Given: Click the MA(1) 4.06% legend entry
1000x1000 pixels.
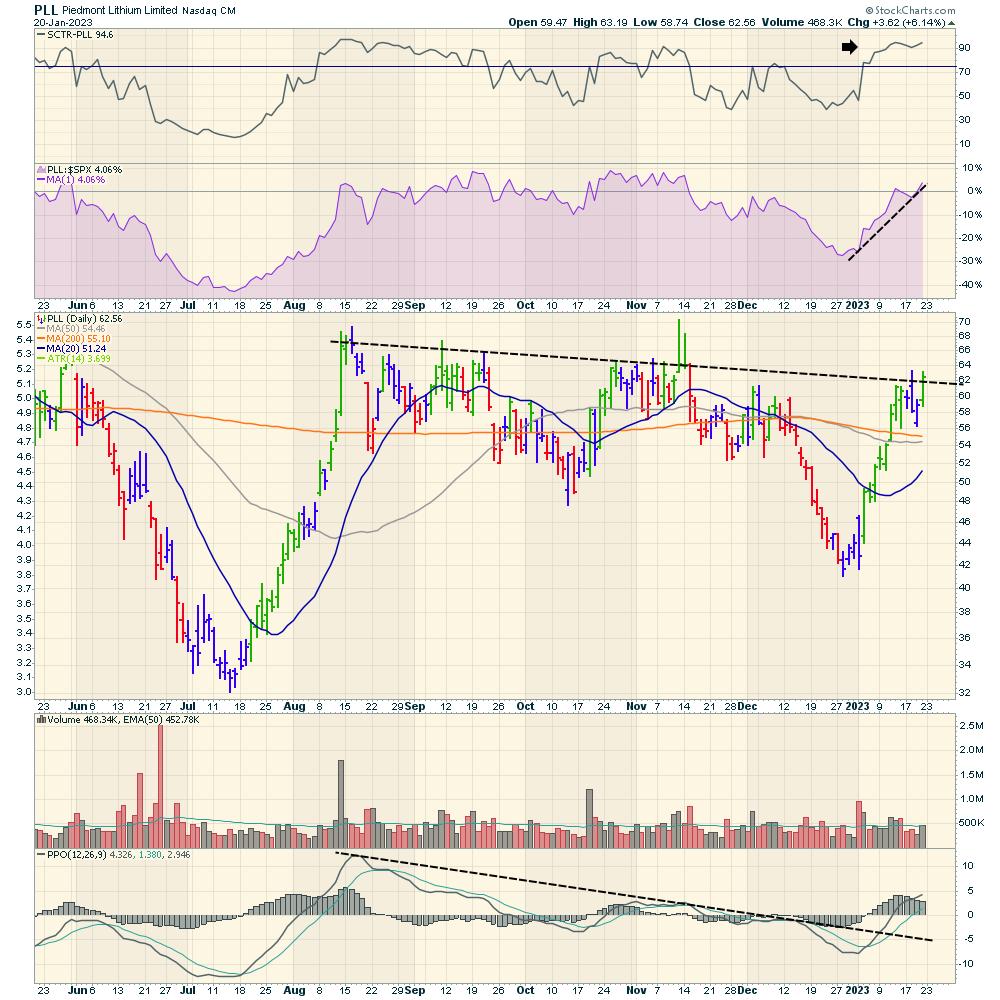Looking at the screenshot, I should [76, 180].
